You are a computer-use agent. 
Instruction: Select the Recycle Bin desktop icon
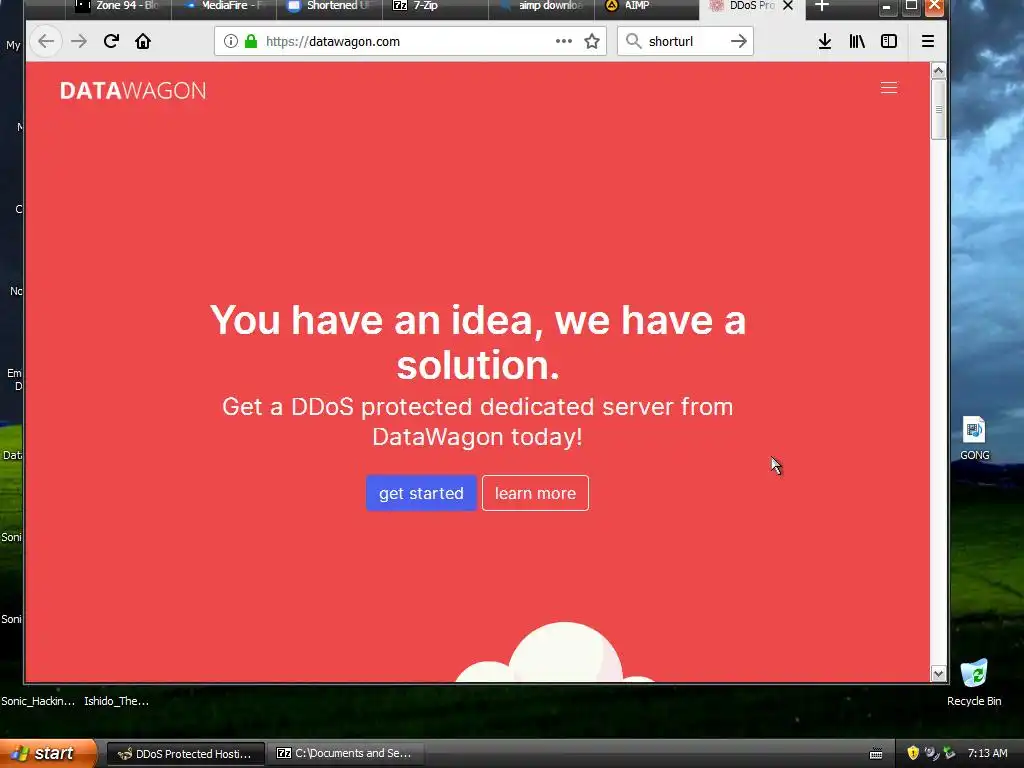974,682
